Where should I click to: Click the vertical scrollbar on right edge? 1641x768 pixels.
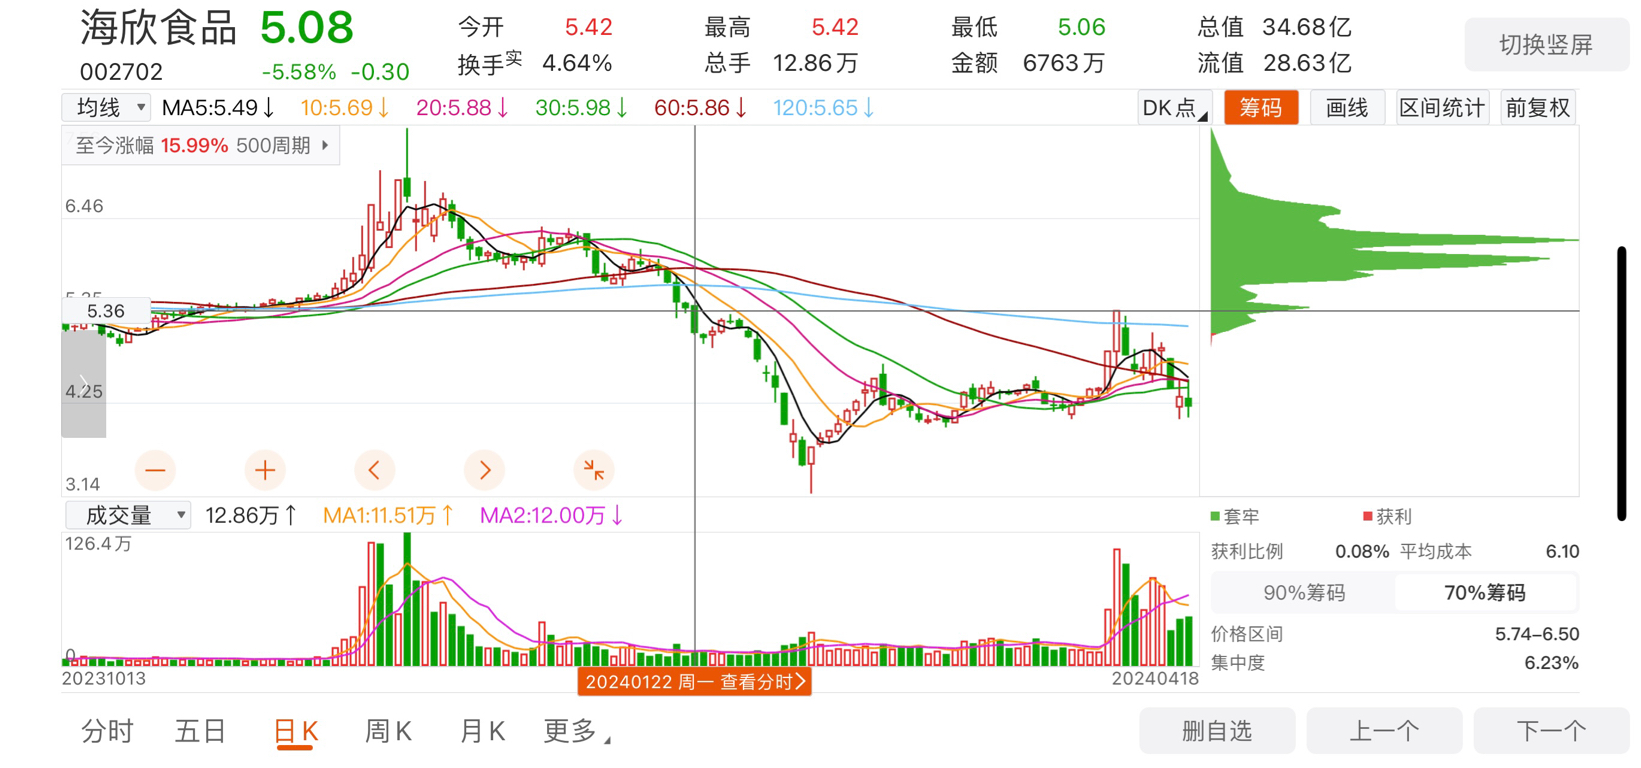pos(1621,383)
